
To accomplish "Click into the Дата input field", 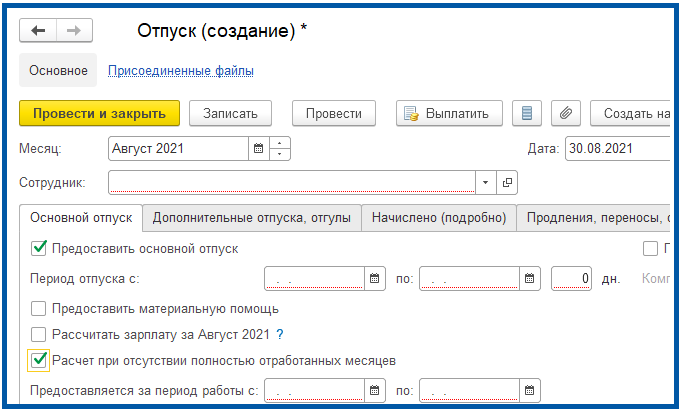I will click(615, 149).
